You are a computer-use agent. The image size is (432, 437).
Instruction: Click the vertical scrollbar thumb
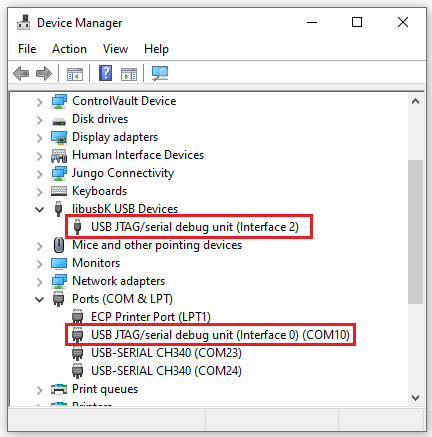coord(415,232)
